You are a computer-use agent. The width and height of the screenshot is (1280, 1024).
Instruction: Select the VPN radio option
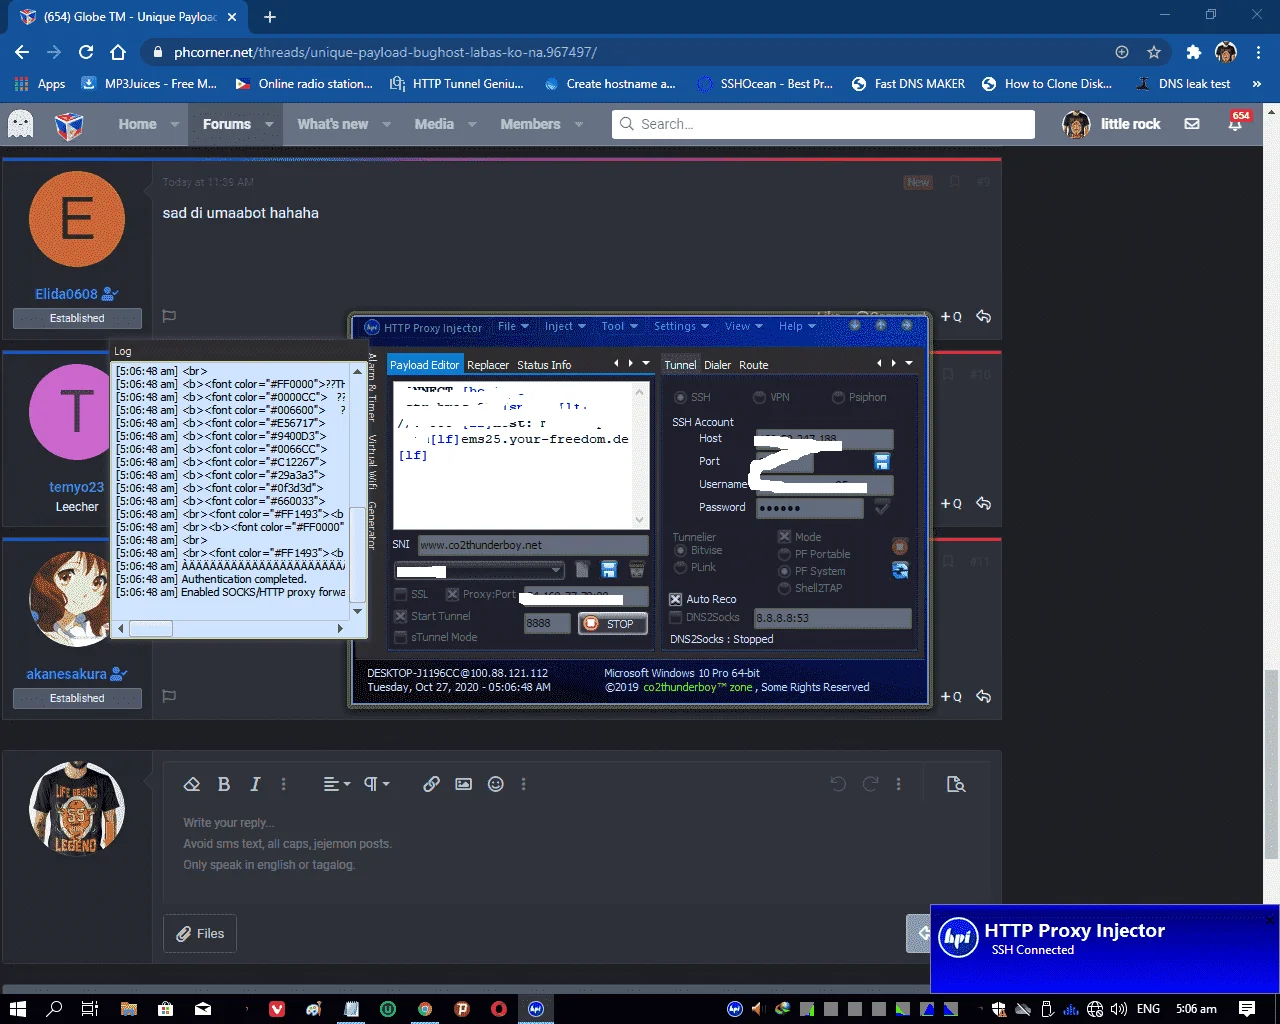click(x=760, y=397)
